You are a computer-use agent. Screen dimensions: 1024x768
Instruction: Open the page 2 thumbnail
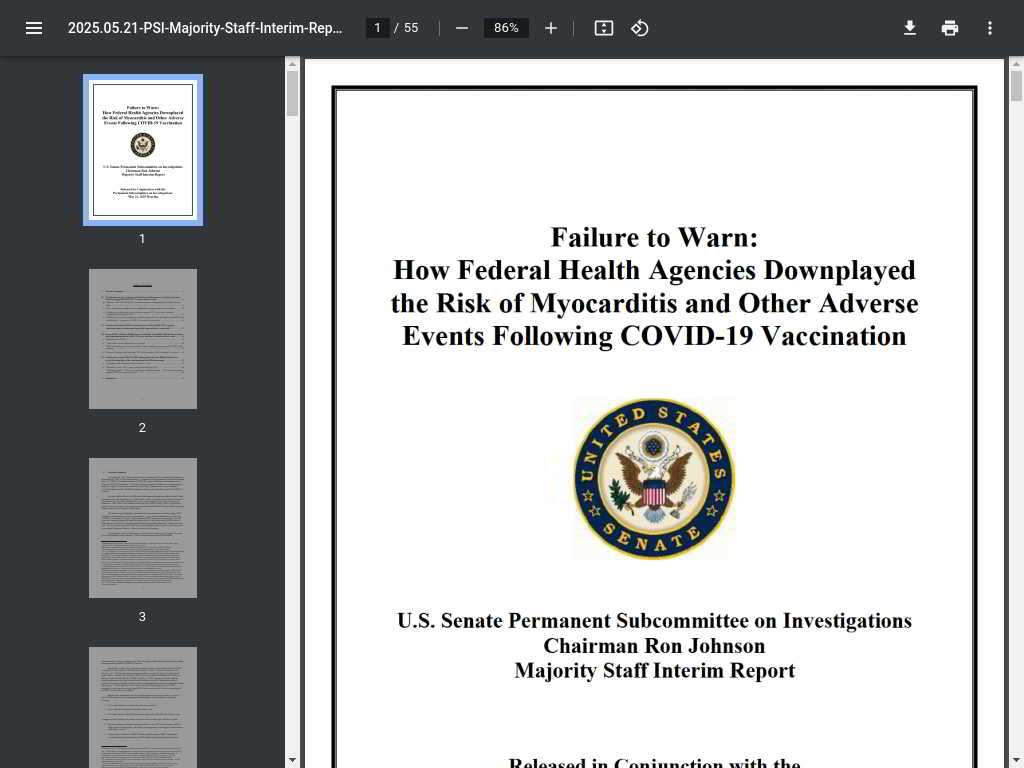pyautogui.click(x=143, y=339)
